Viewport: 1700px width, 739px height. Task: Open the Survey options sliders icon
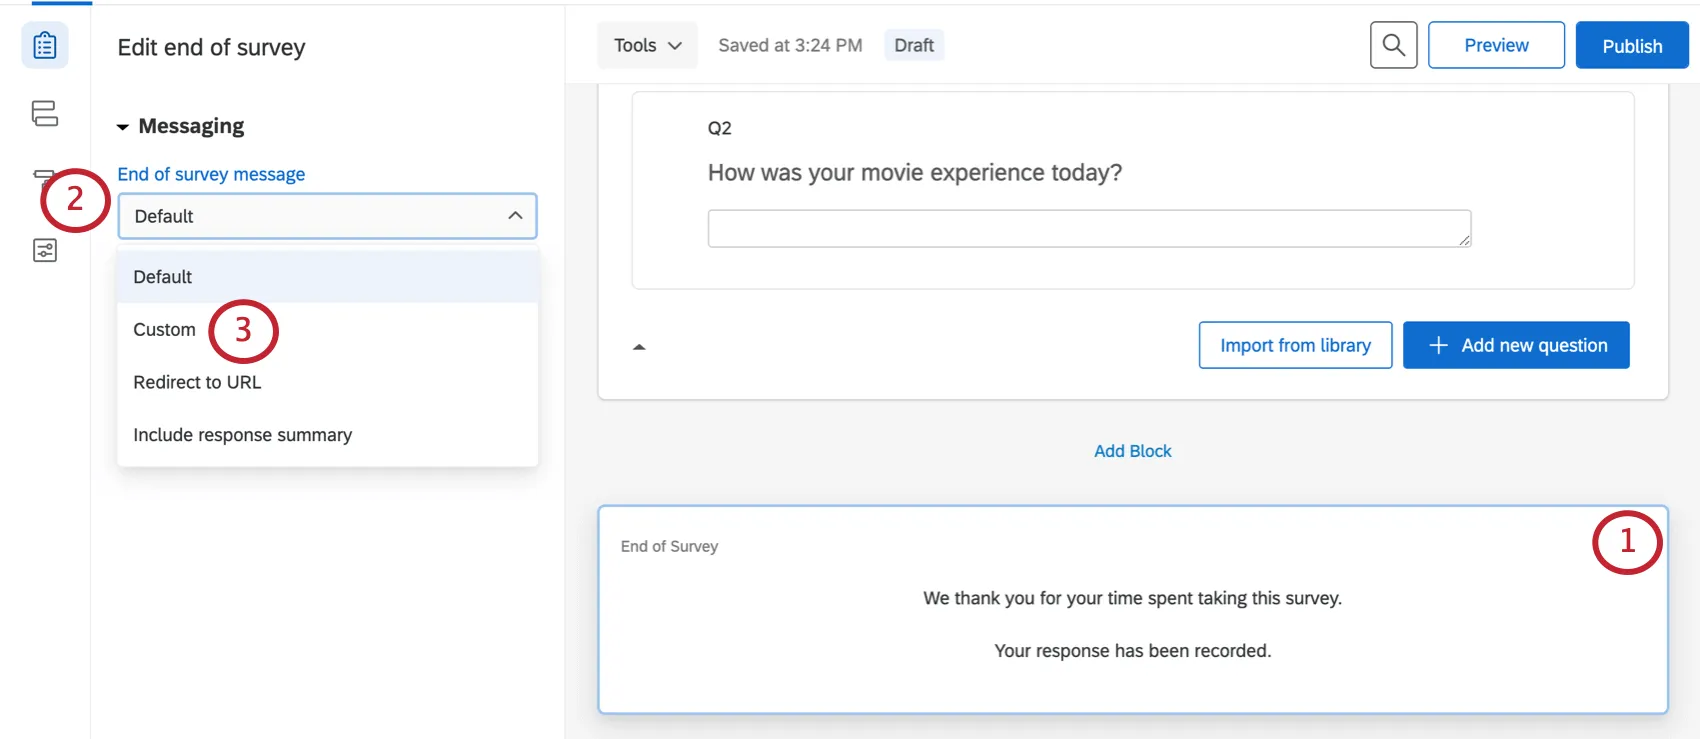click(x=45, y=250)
